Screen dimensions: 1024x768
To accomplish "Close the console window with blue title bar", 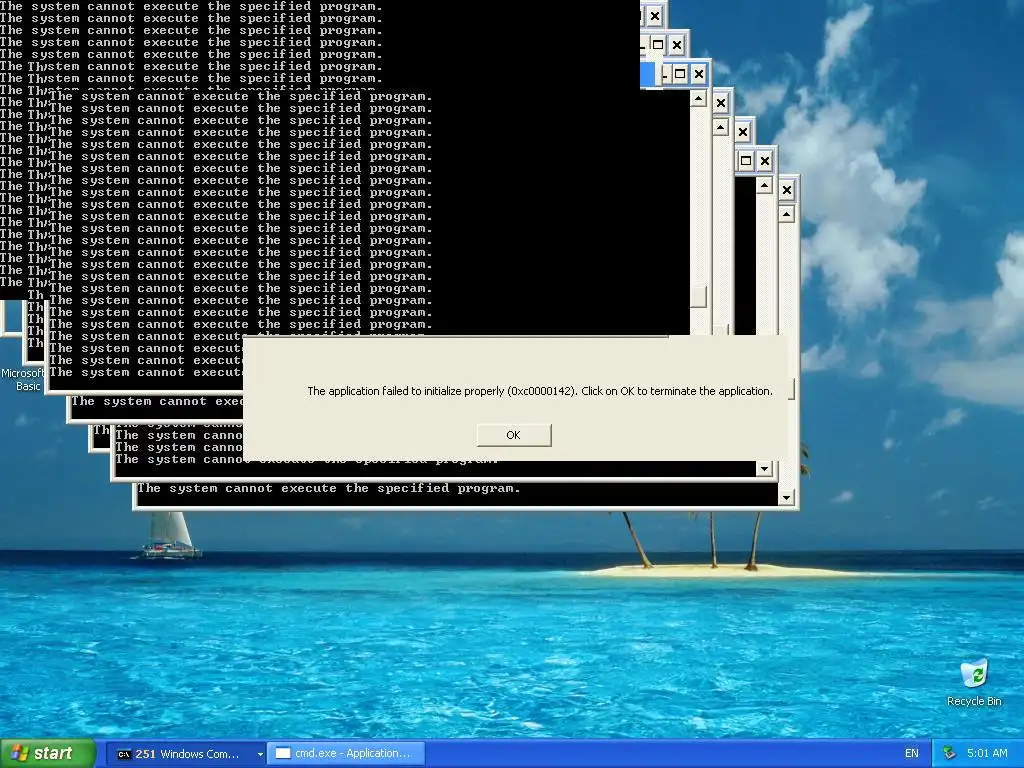I will point(699,74).
